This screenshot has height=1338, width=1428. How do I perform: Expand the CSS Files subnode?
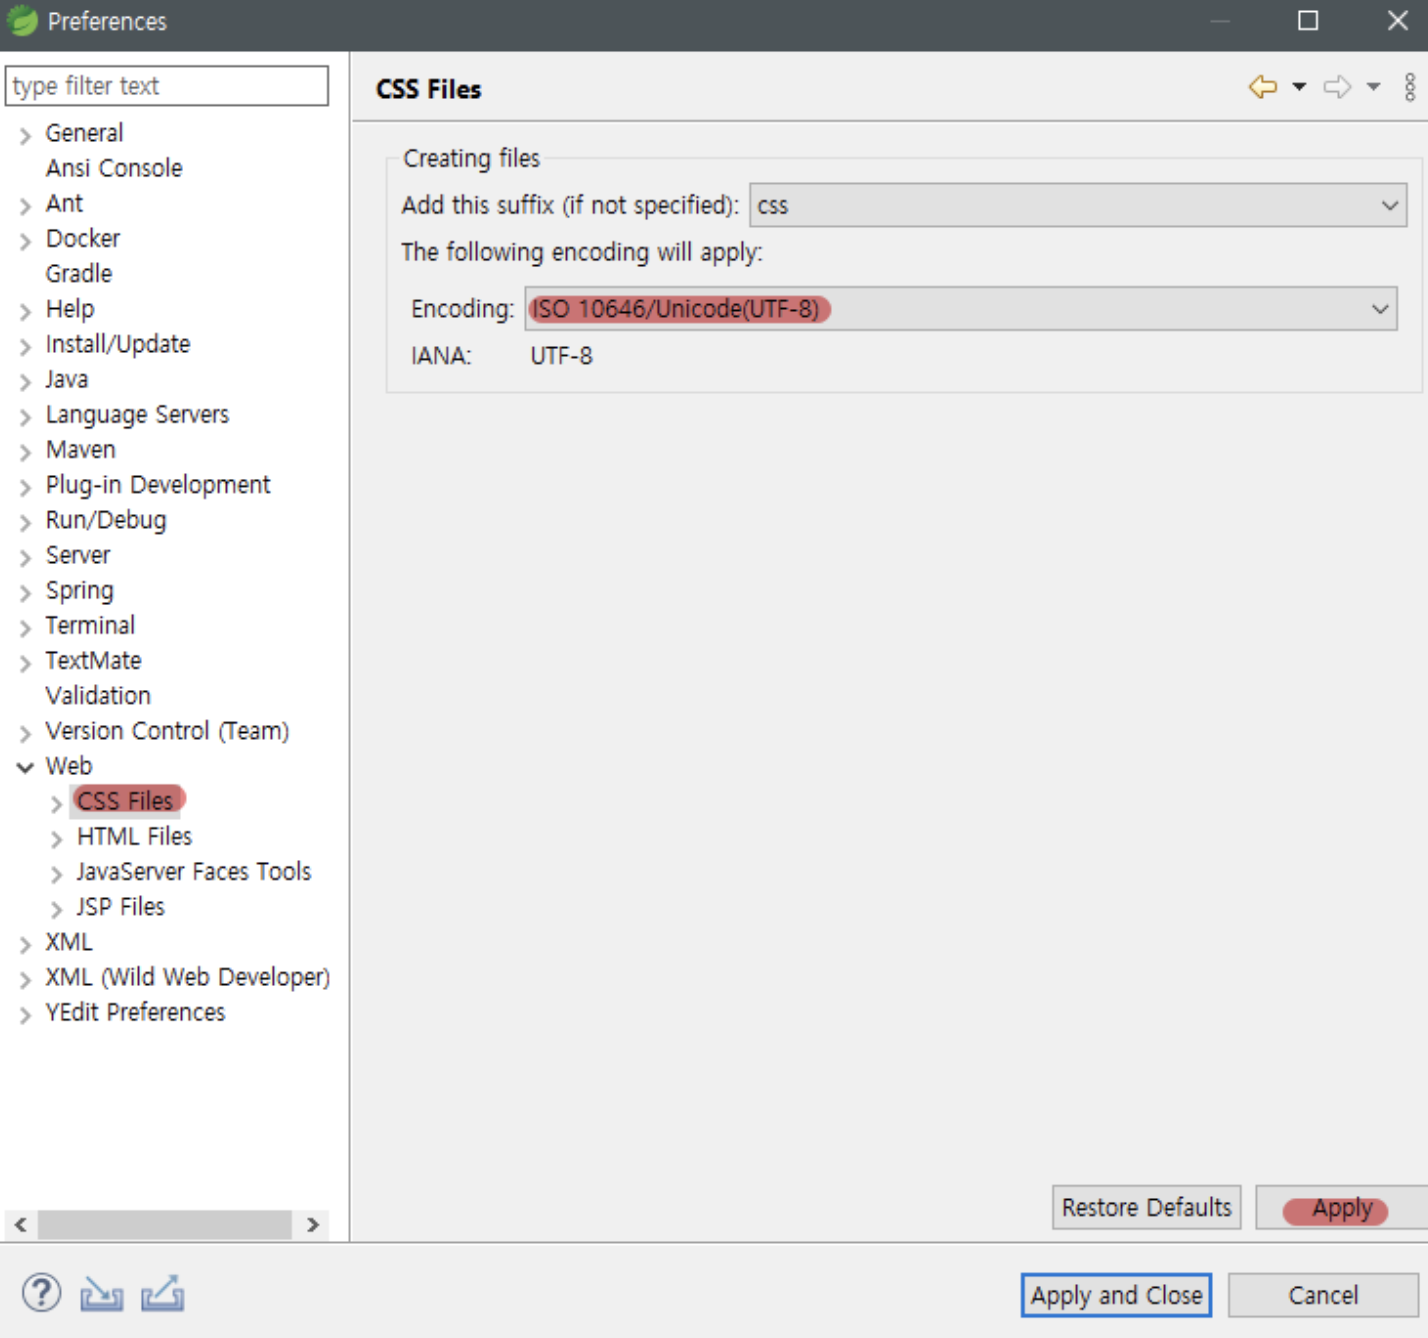tap(57, 803)
